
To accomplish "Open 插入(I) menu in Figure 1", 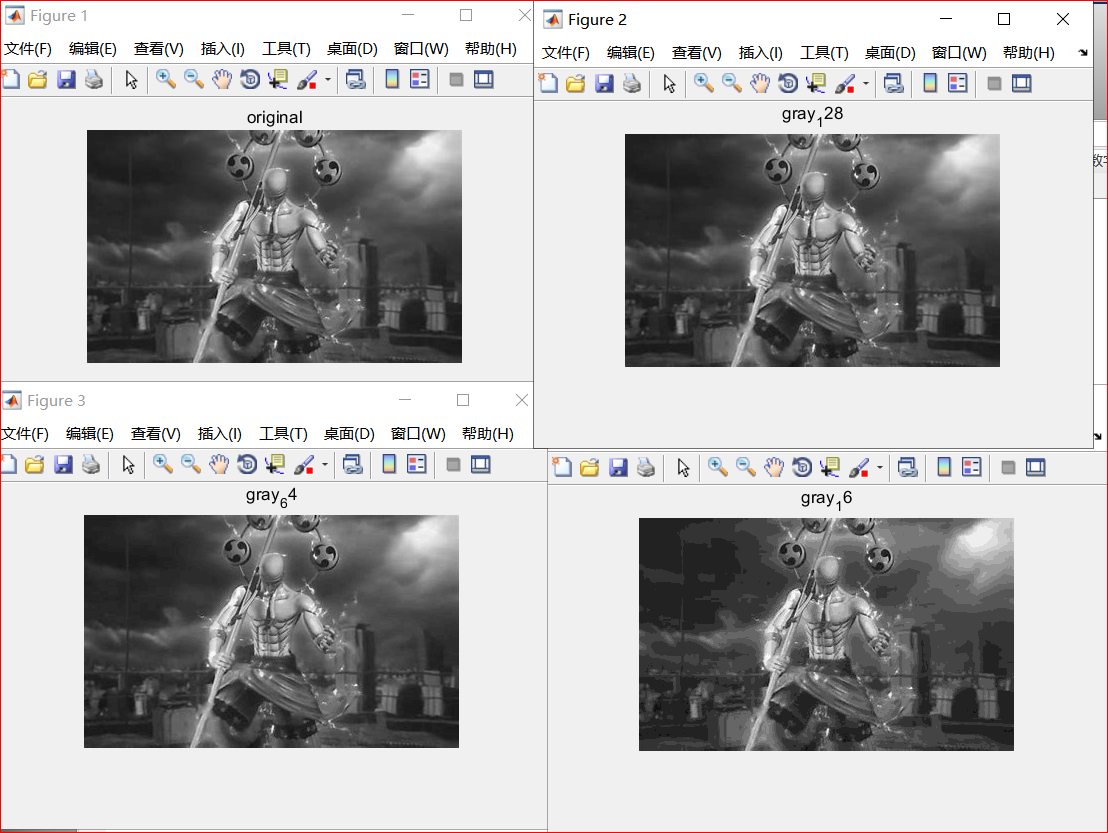I will tap(223, 49).
